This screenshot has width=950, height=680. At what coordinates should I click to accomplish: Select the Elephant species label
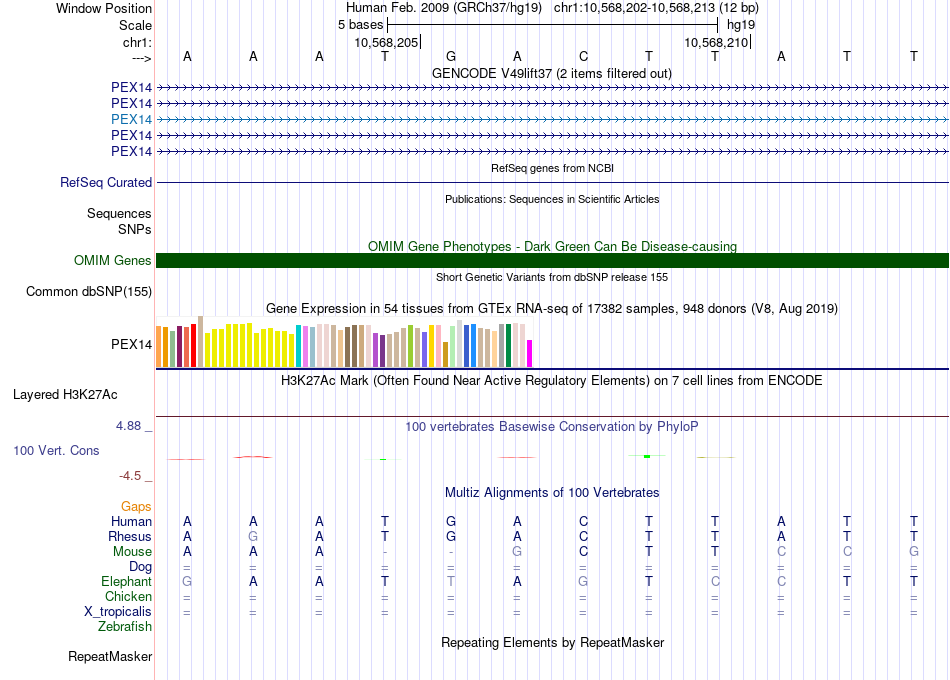(127, 582)
